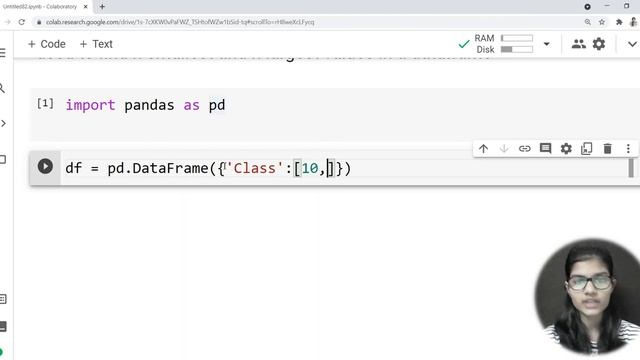
Task: Open the table of contents sidebar icon
Action: click(x=3, y=53)
